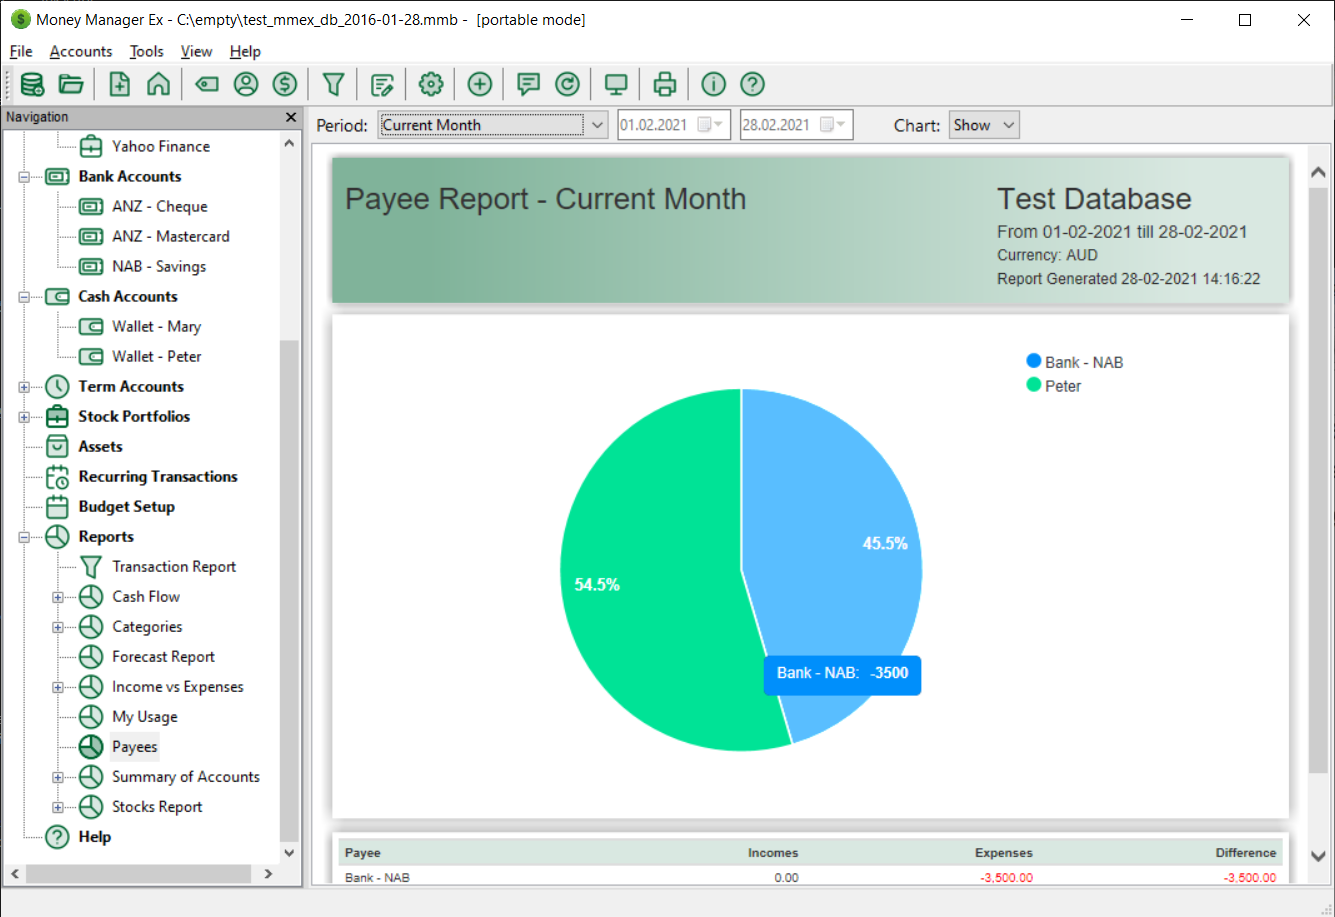
Task: Open the Tools menu
Action: [146, 51]
